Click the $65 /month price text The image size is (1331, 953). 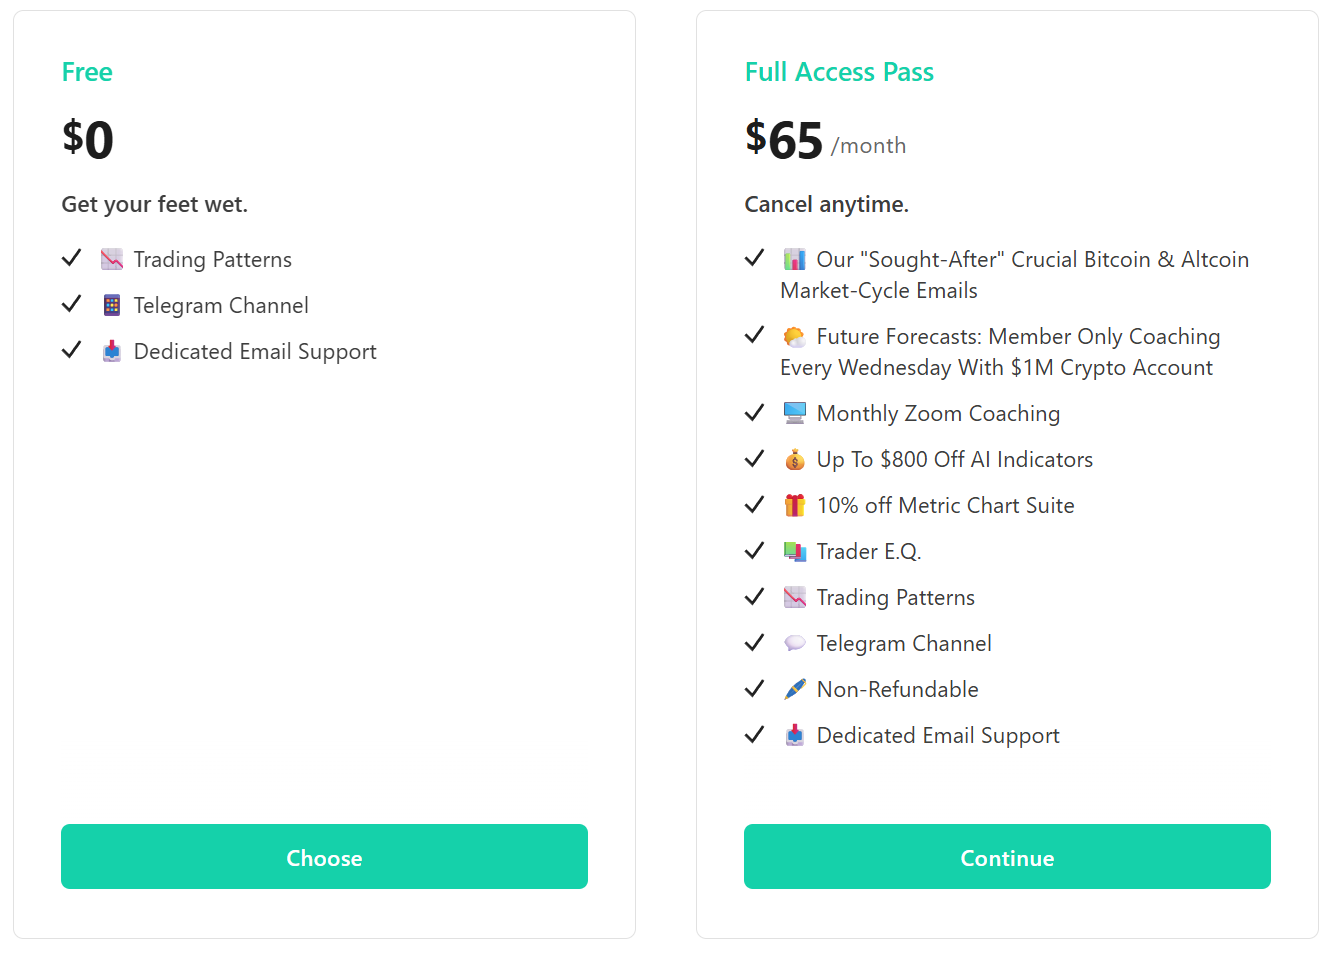tap(825, 140)
